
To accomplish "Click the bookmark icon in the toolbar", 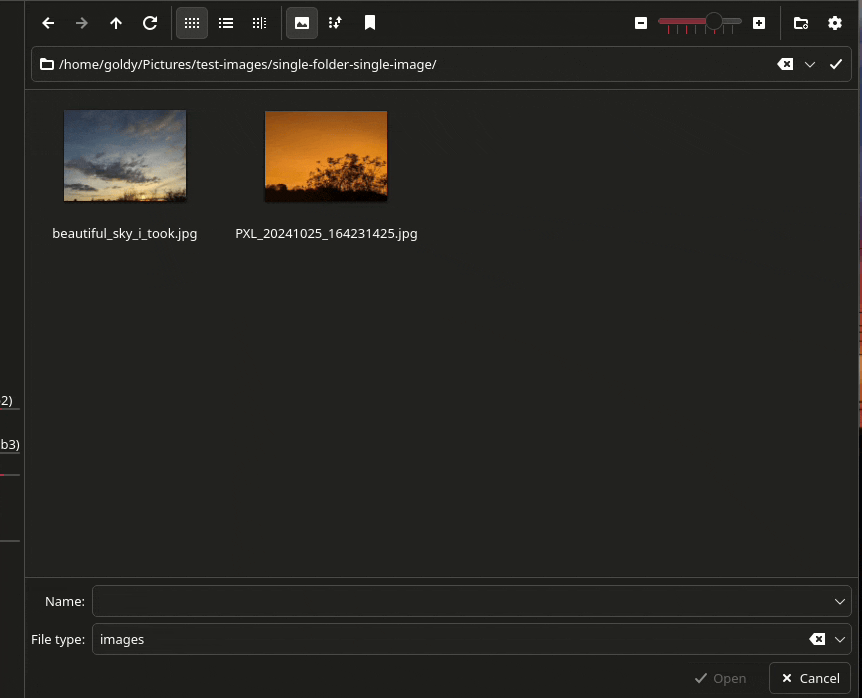I will tap(369, 23).
